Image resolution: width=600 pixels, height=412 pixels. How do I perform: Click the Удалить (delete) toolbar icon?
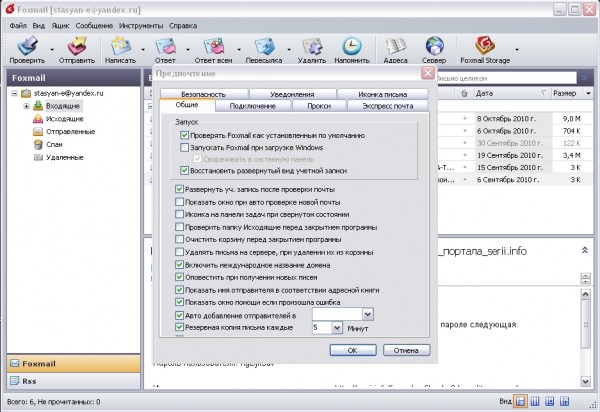[x=312, y=46]
